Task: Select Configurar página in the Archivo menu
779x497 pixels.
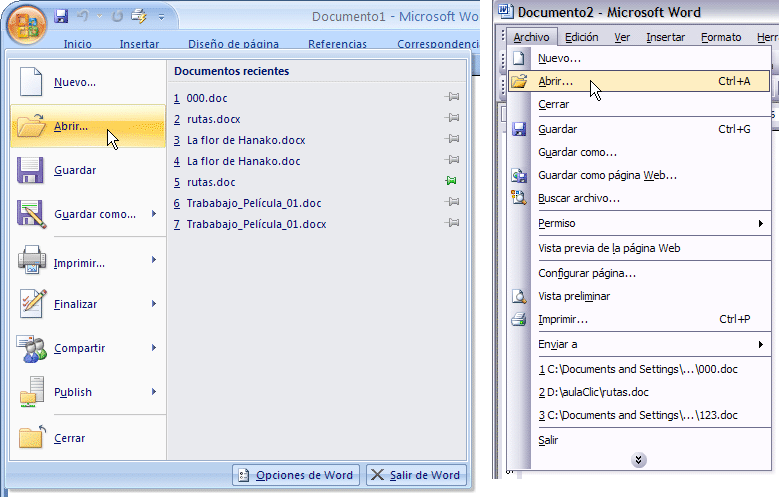Action: (x=587, y=273)
